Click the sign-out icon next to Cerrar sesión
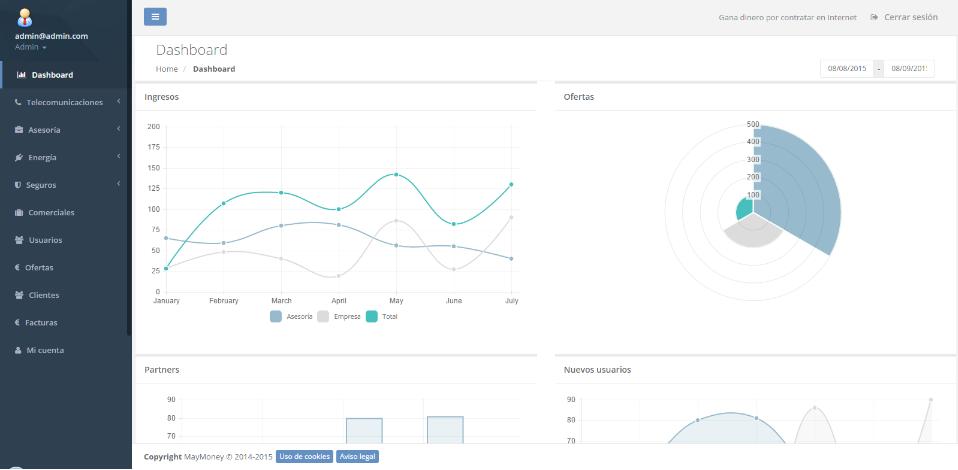Screen dimensions: 958x470 874,17
